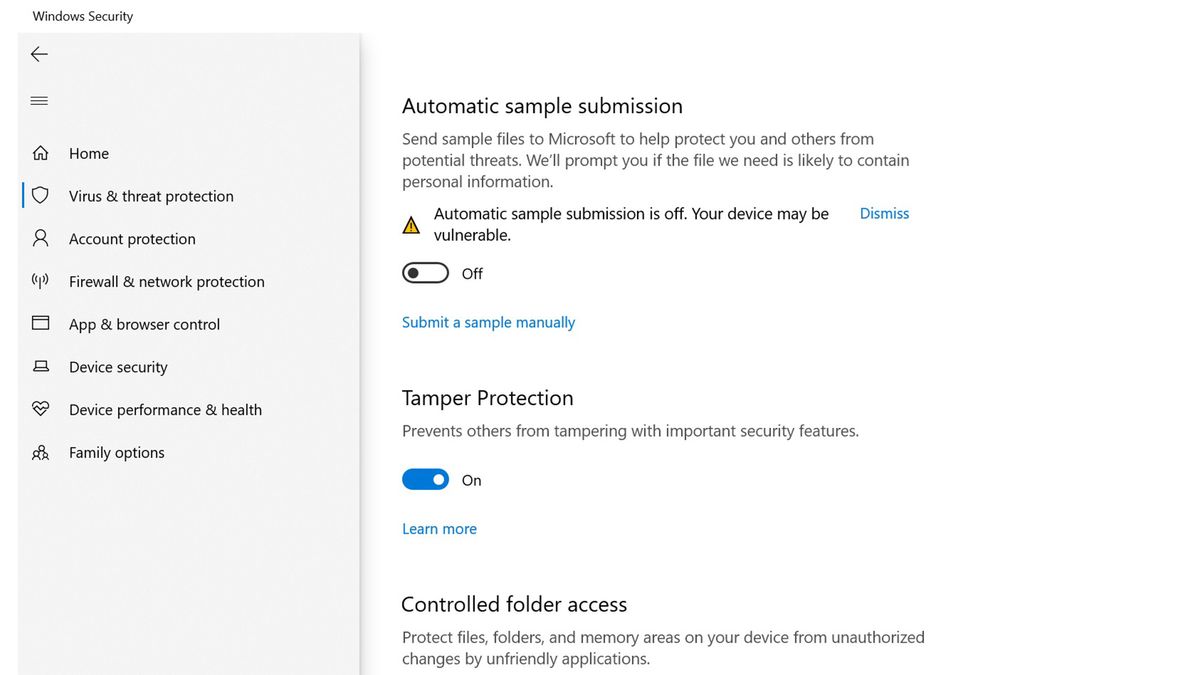Click the Device performance & health heart icon
Screen dimensions: 1200x675
click(x=40, y=409)
